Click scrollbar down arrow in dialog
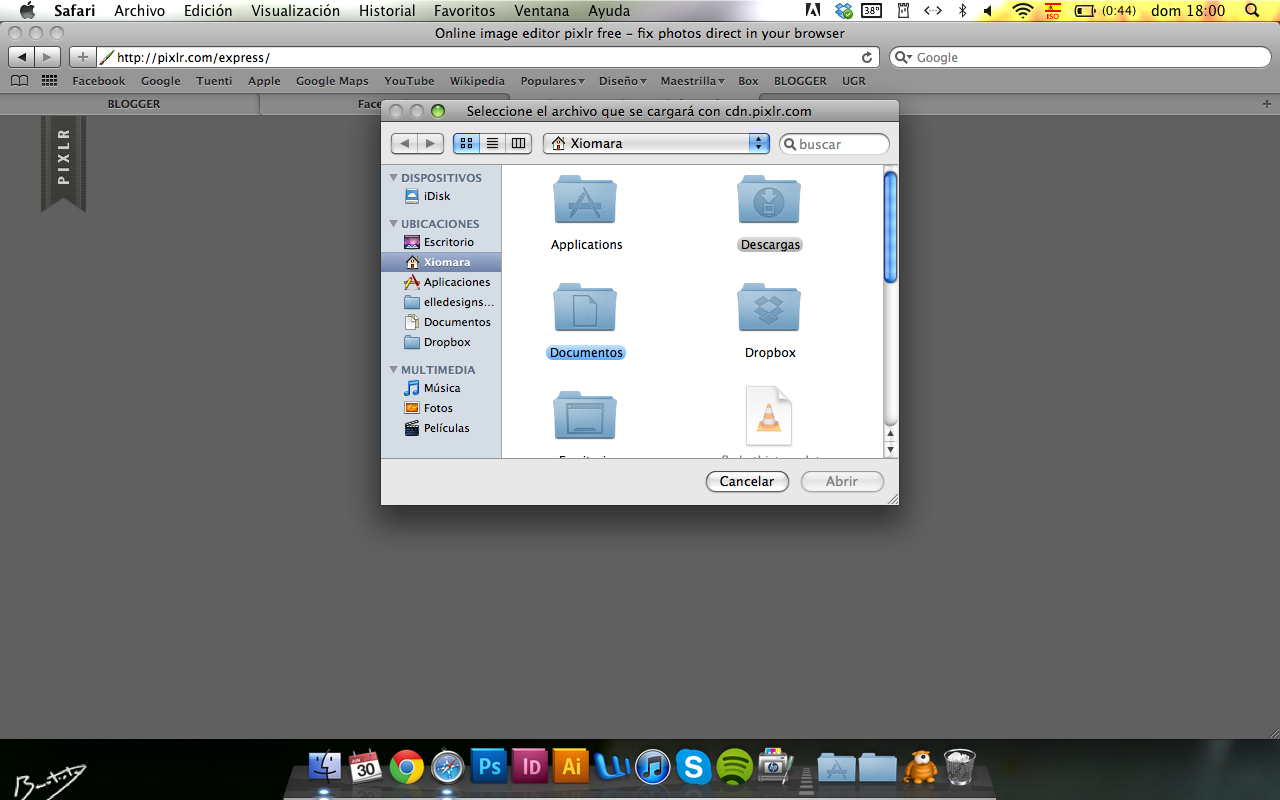This screenshot has height=800, width=1280. (890, 450)
